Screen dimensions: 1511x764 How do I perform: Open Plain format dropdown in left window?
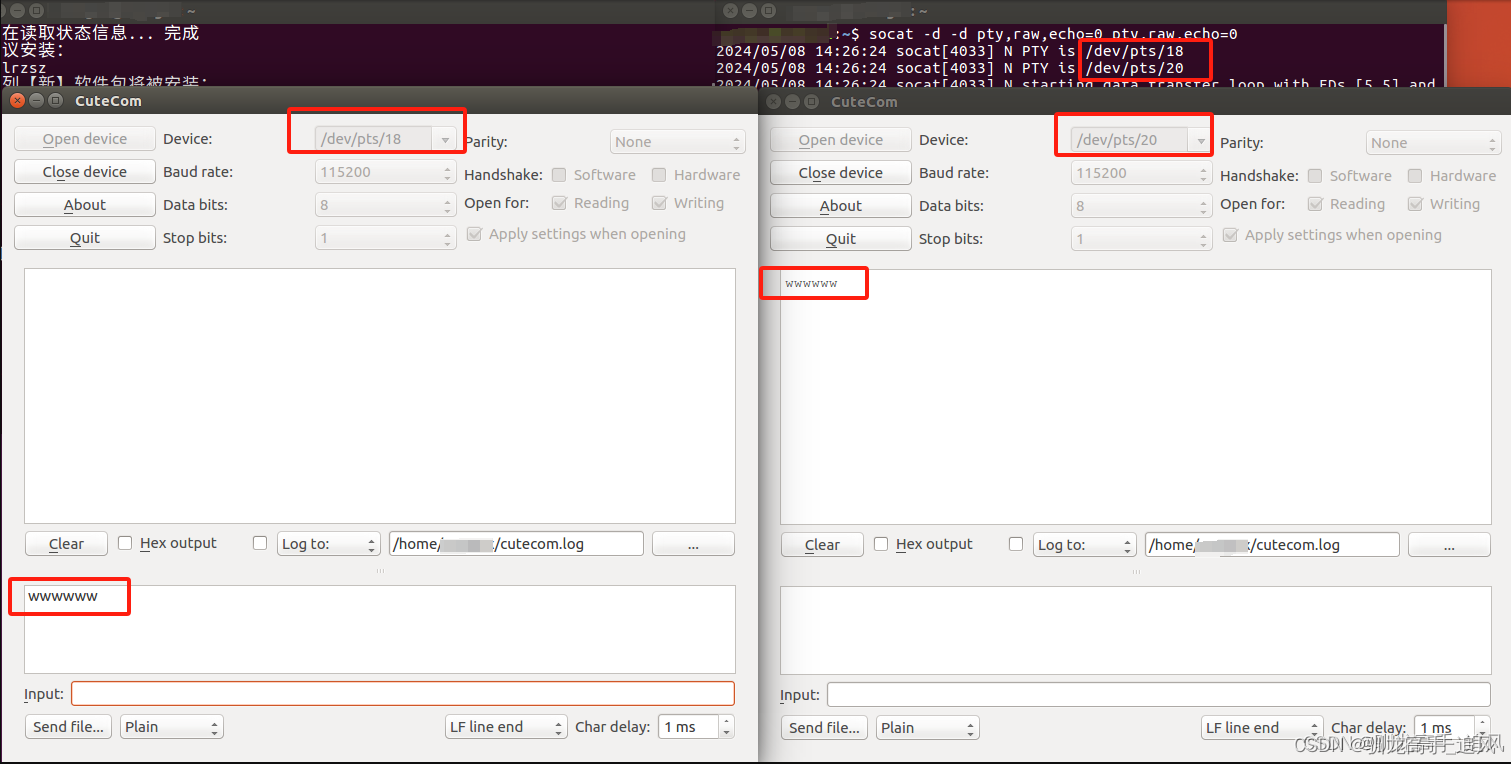point(172,727)
